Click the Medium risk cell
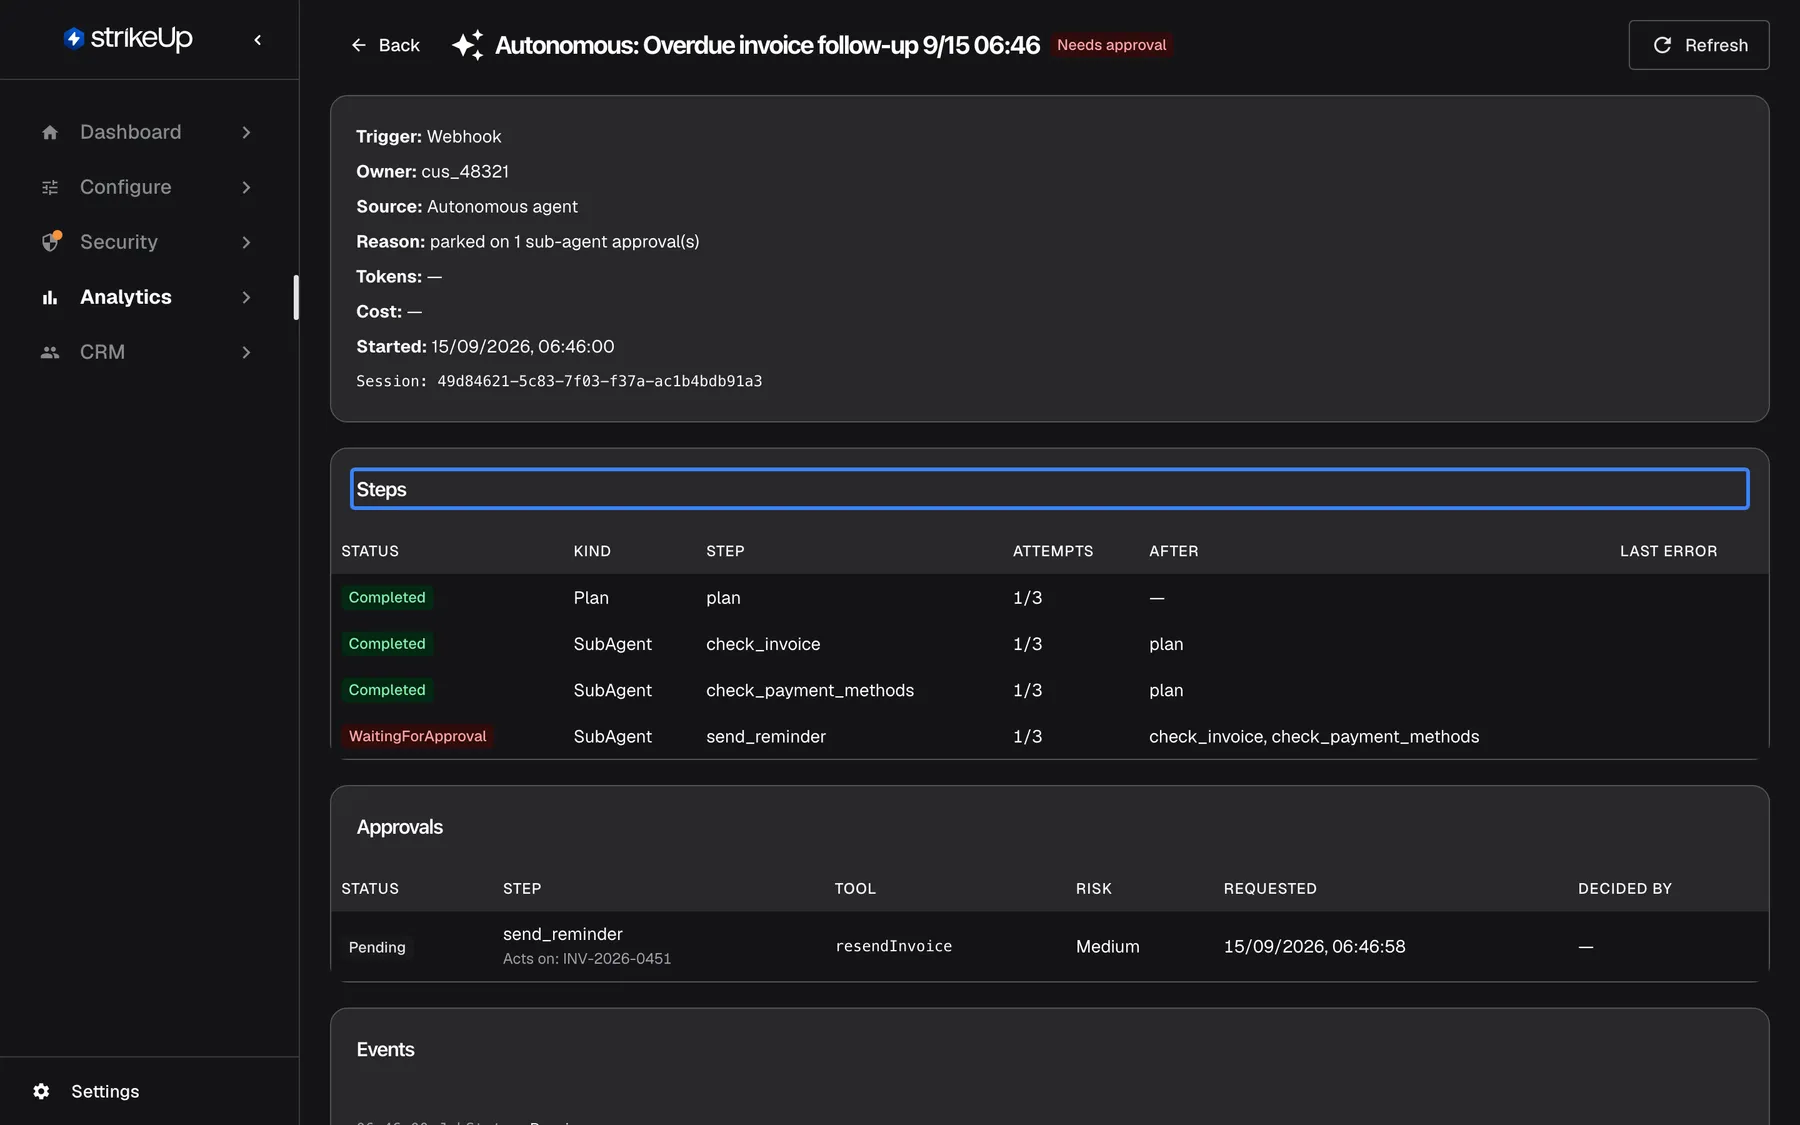 coord(1107,946)
